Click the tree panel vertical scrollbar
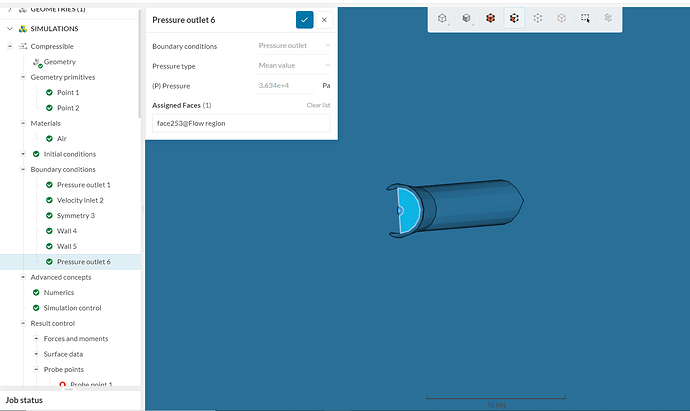 coord(140,64)
